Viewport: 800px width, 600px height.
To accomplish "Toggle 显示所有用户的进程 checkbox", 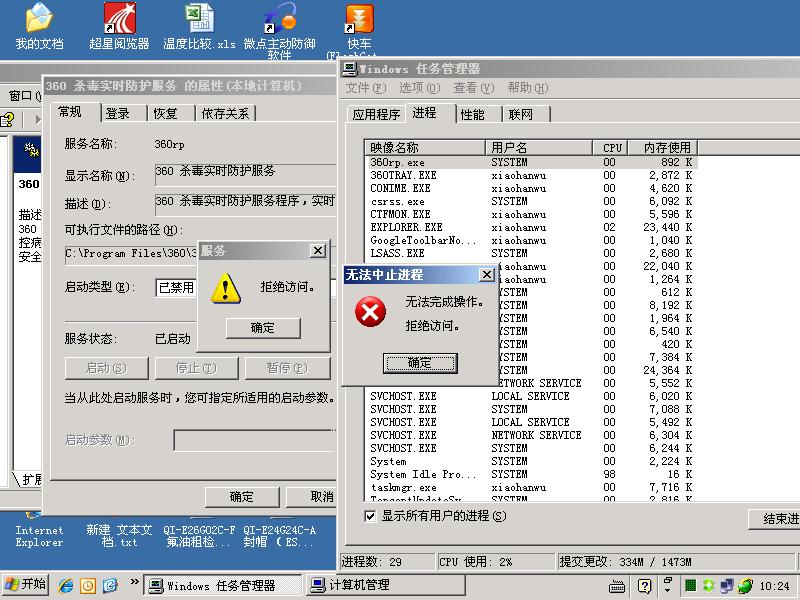I will pyautogui.click(x=370, y=516).
